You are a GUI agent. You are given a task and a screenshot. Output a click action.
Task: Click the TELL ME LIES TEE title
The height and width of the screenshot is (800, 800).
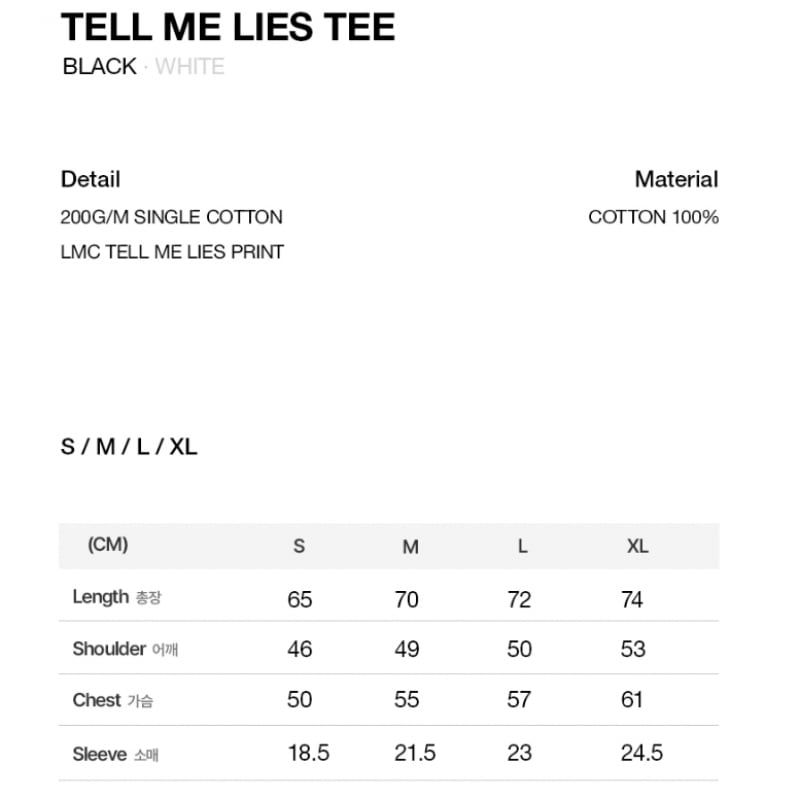228,27
